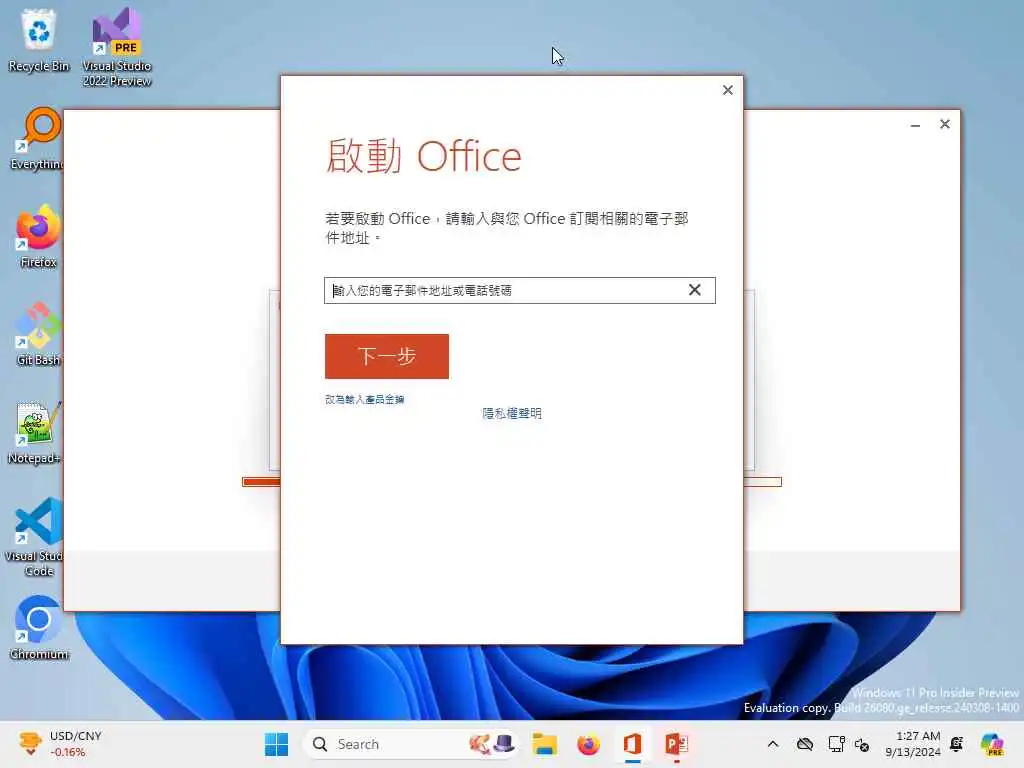Open the USD/CNY widget on the taskbar

pos(61,744)
